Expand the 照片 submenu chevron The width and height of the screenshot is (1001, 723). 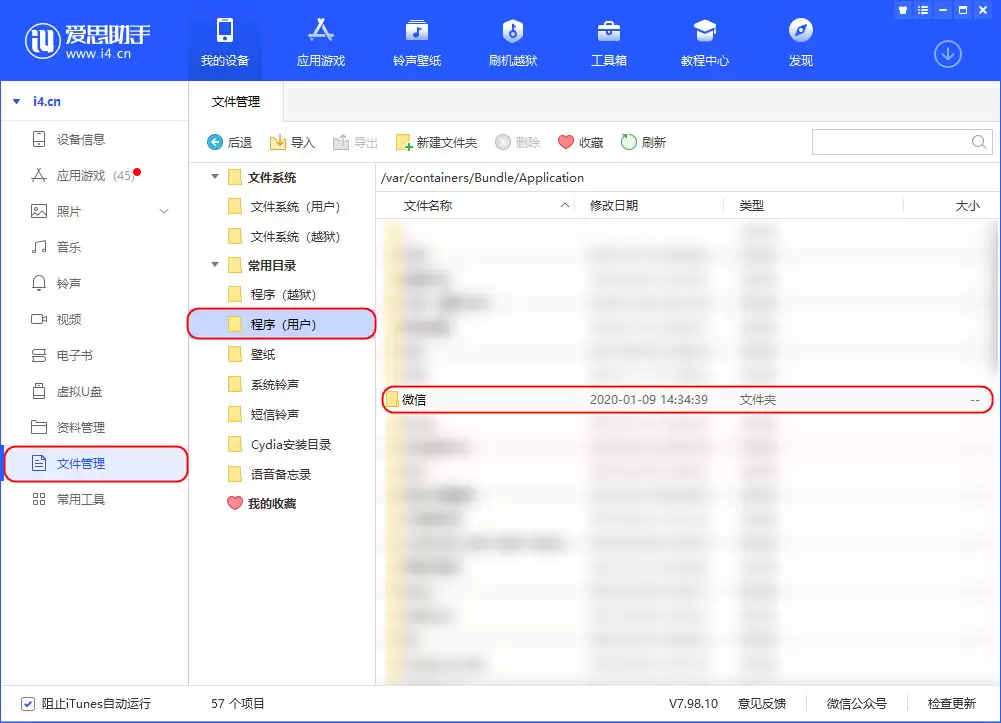[x=164, y=211]
